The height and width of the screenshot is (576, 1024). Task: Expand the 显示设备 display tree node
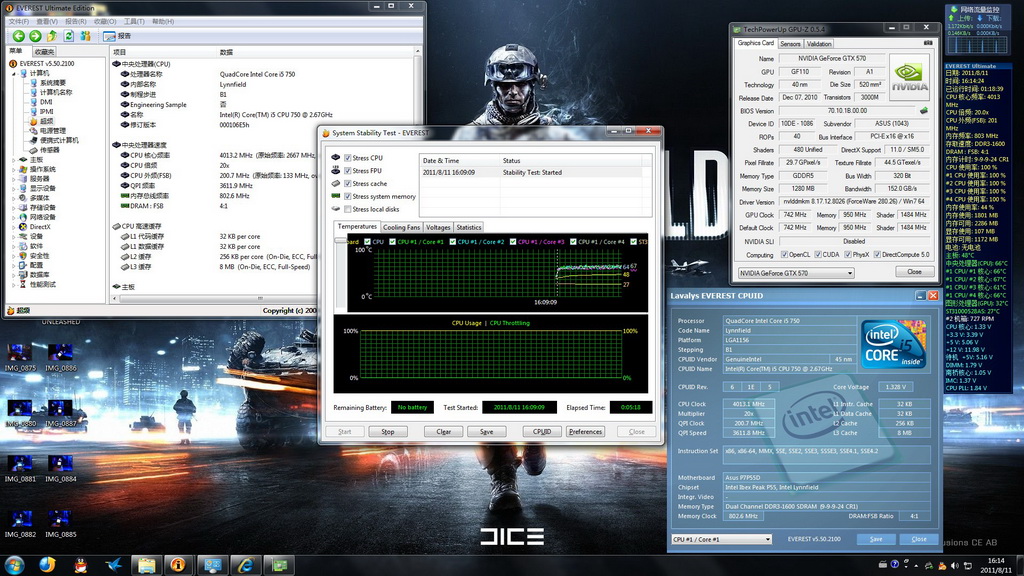(14, 189)
